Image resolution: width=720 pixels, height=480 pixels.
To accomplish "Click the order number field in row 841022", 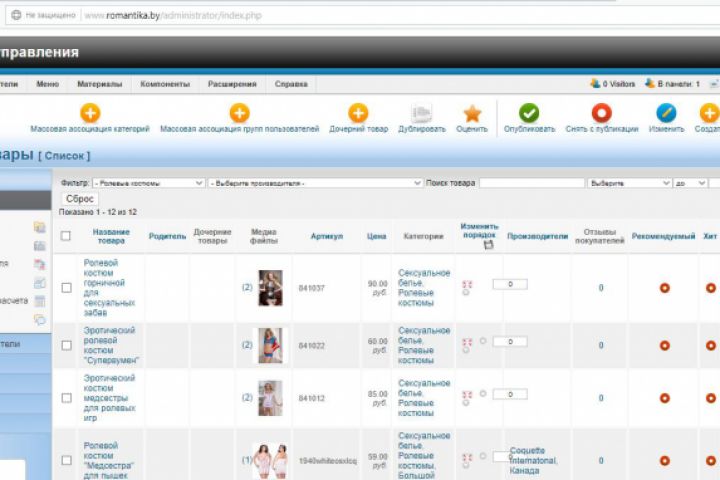I will (x=510, y=342).
